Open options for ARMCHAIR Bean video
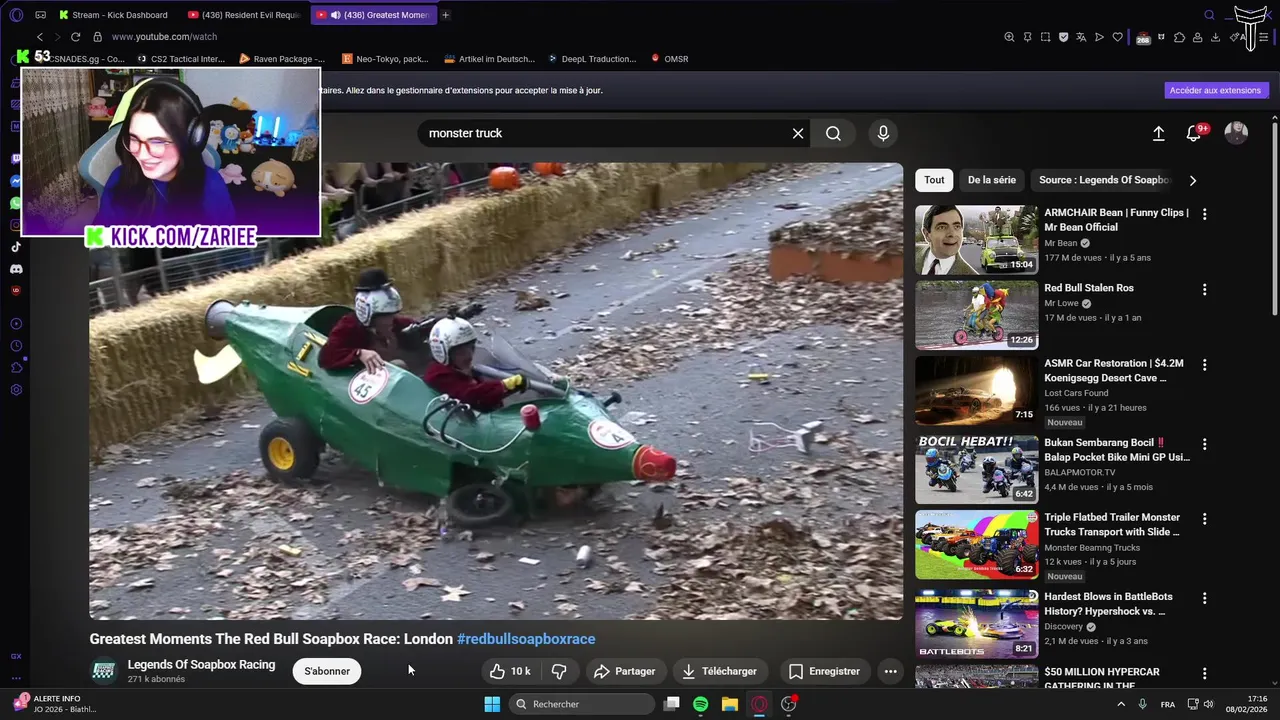 tap(1204, 214)
